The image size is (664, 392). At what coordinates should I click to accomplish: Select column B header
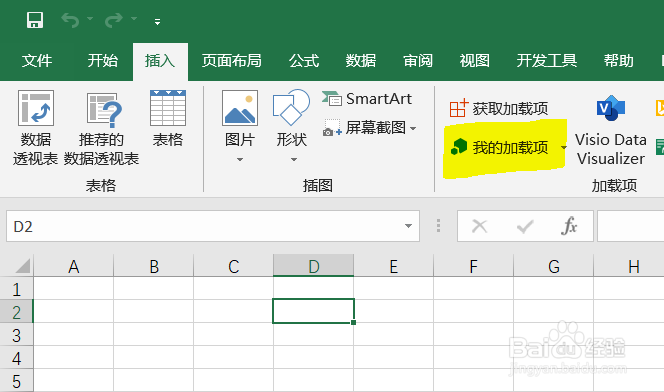(153, 266)
